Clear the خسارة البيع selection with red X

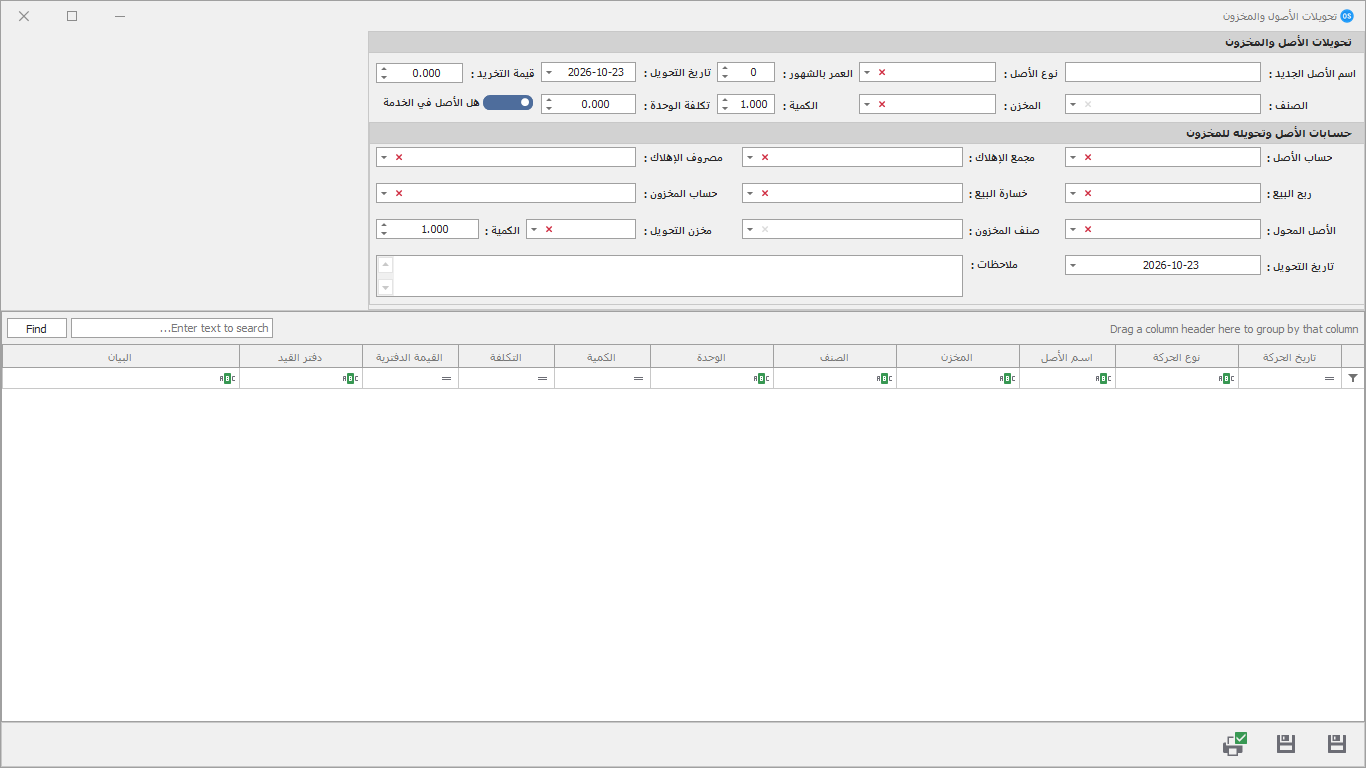765,194
